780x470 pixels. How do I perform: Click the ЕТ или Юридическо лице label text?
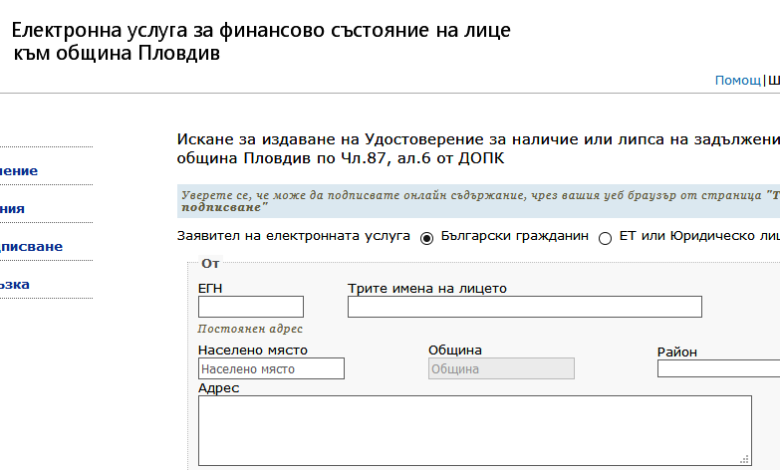(x=699, y=236)
